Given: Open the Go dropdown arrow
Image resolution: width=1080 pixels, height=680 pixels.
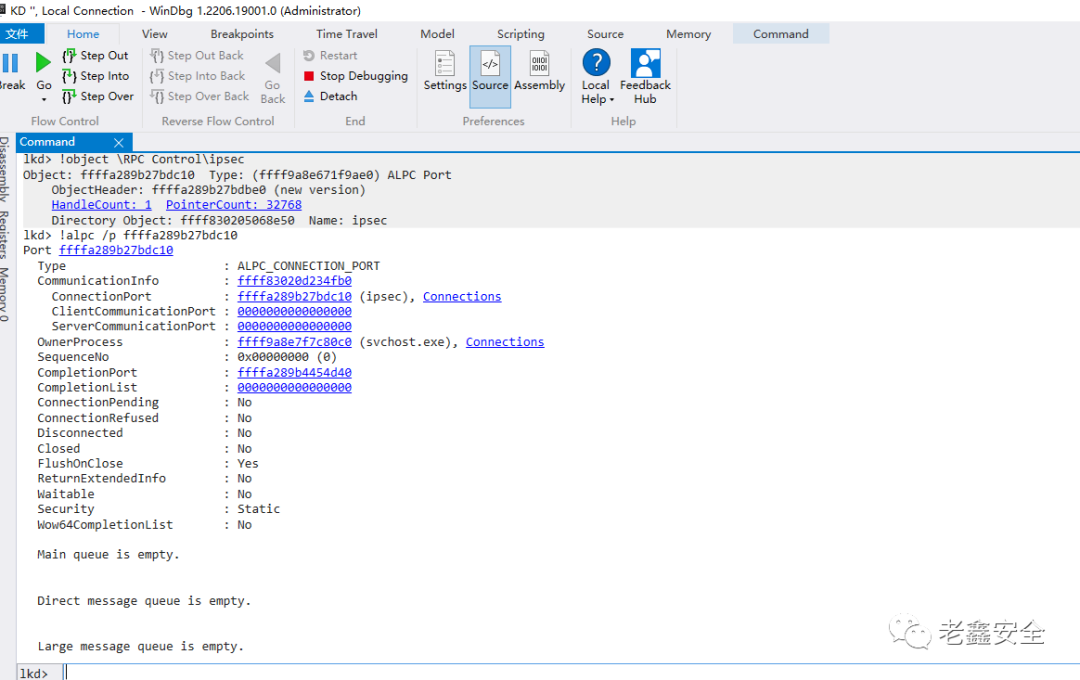Looking at the screenshot, I should click(43, 100).
